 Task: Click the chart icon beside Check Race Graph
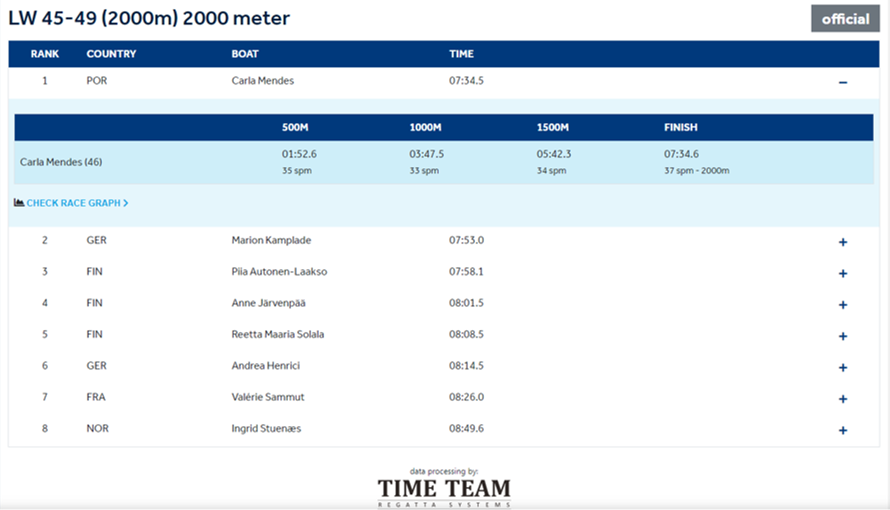pos(19,203)
